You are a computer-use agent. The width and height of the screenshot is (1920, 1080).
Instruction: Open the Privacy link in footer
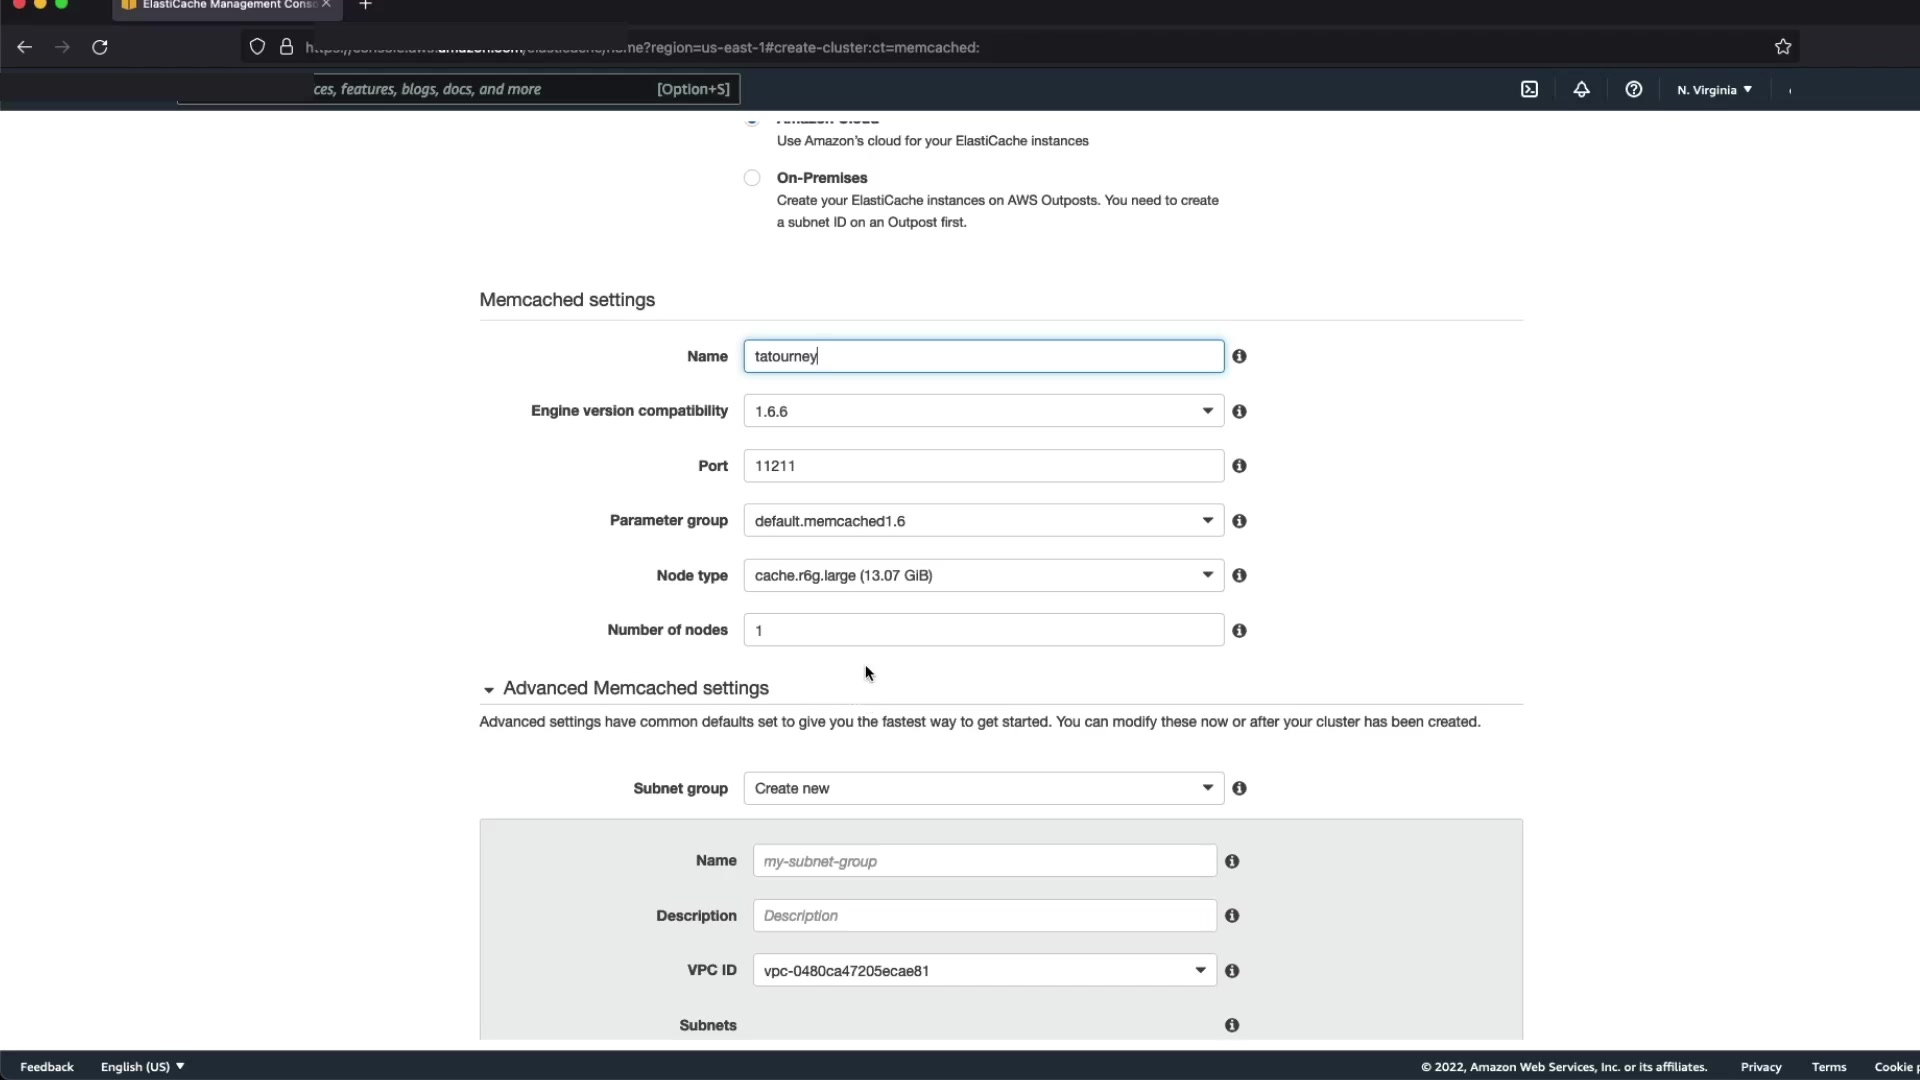pos(1760,1067)
